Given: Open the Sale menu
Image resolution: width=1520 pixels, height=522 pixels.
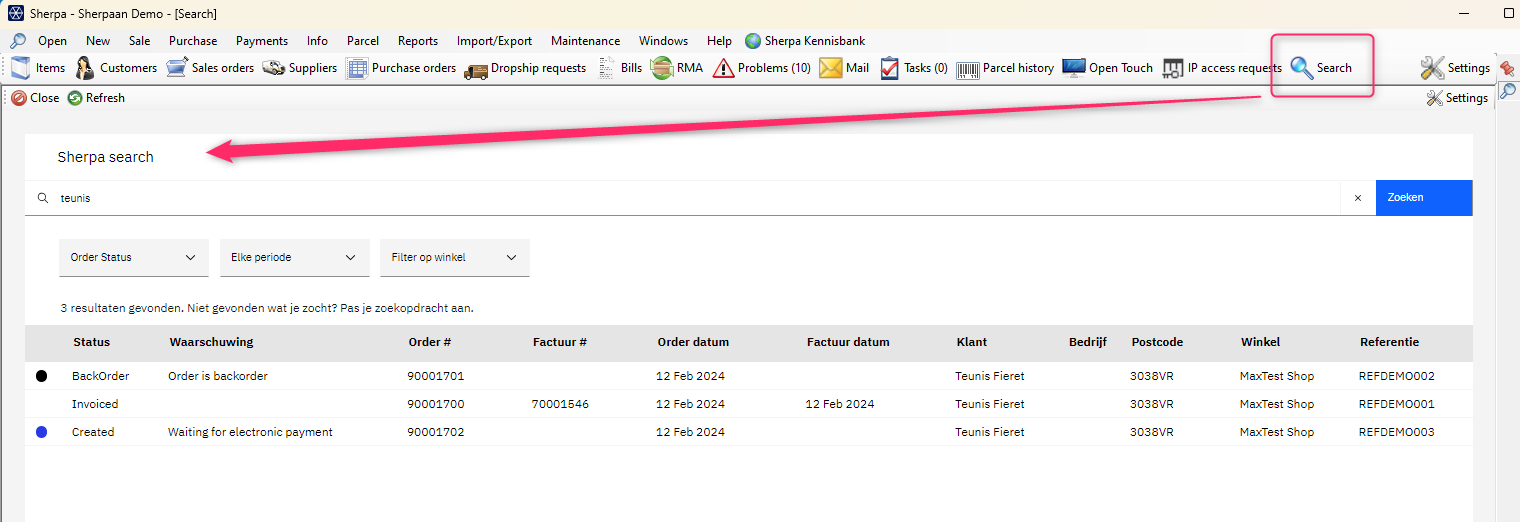Looking at the screenshot, I should pyautogui.click(x=140, y=41).
